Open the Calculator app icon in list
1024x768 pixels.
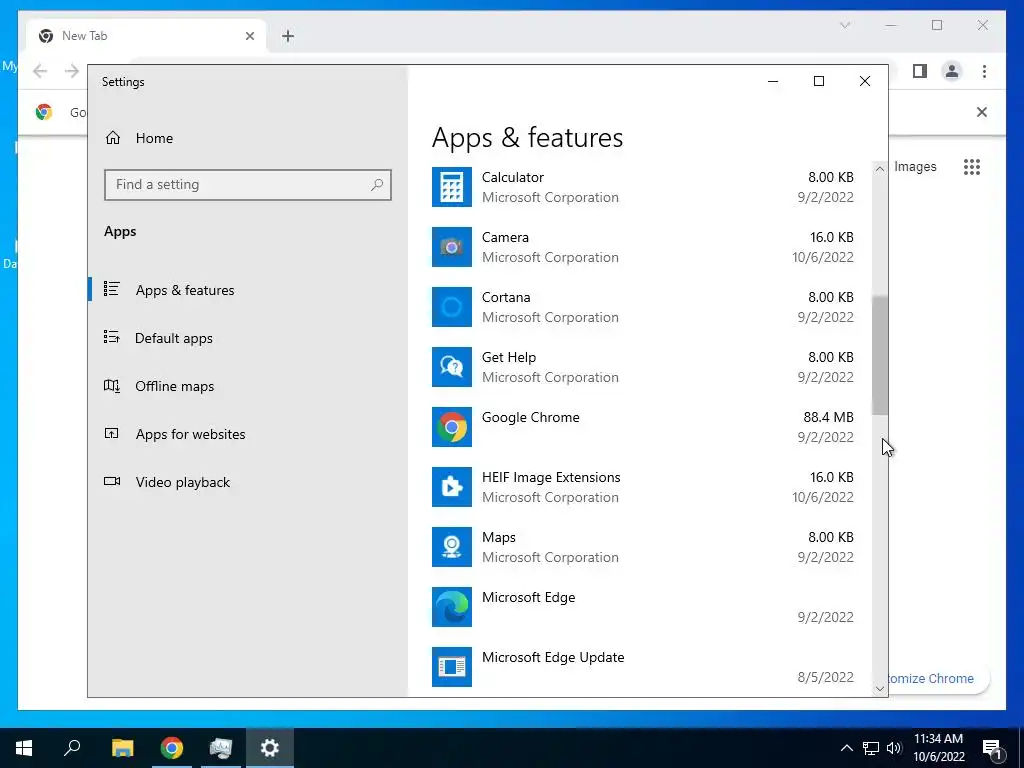(451, 187)
